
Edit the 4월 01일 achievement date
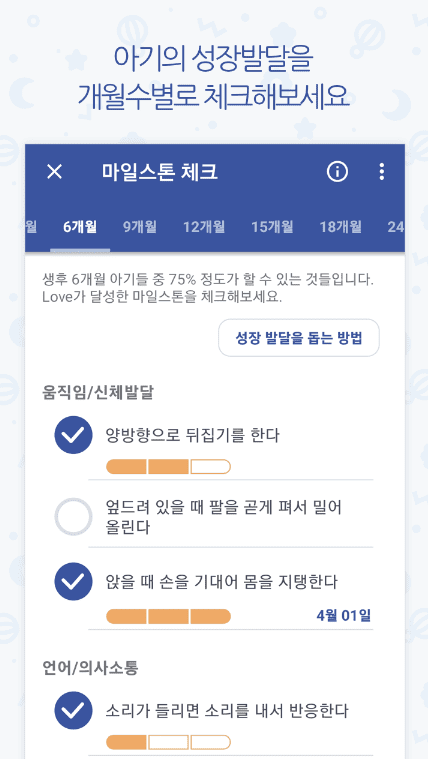coord(344,616)
